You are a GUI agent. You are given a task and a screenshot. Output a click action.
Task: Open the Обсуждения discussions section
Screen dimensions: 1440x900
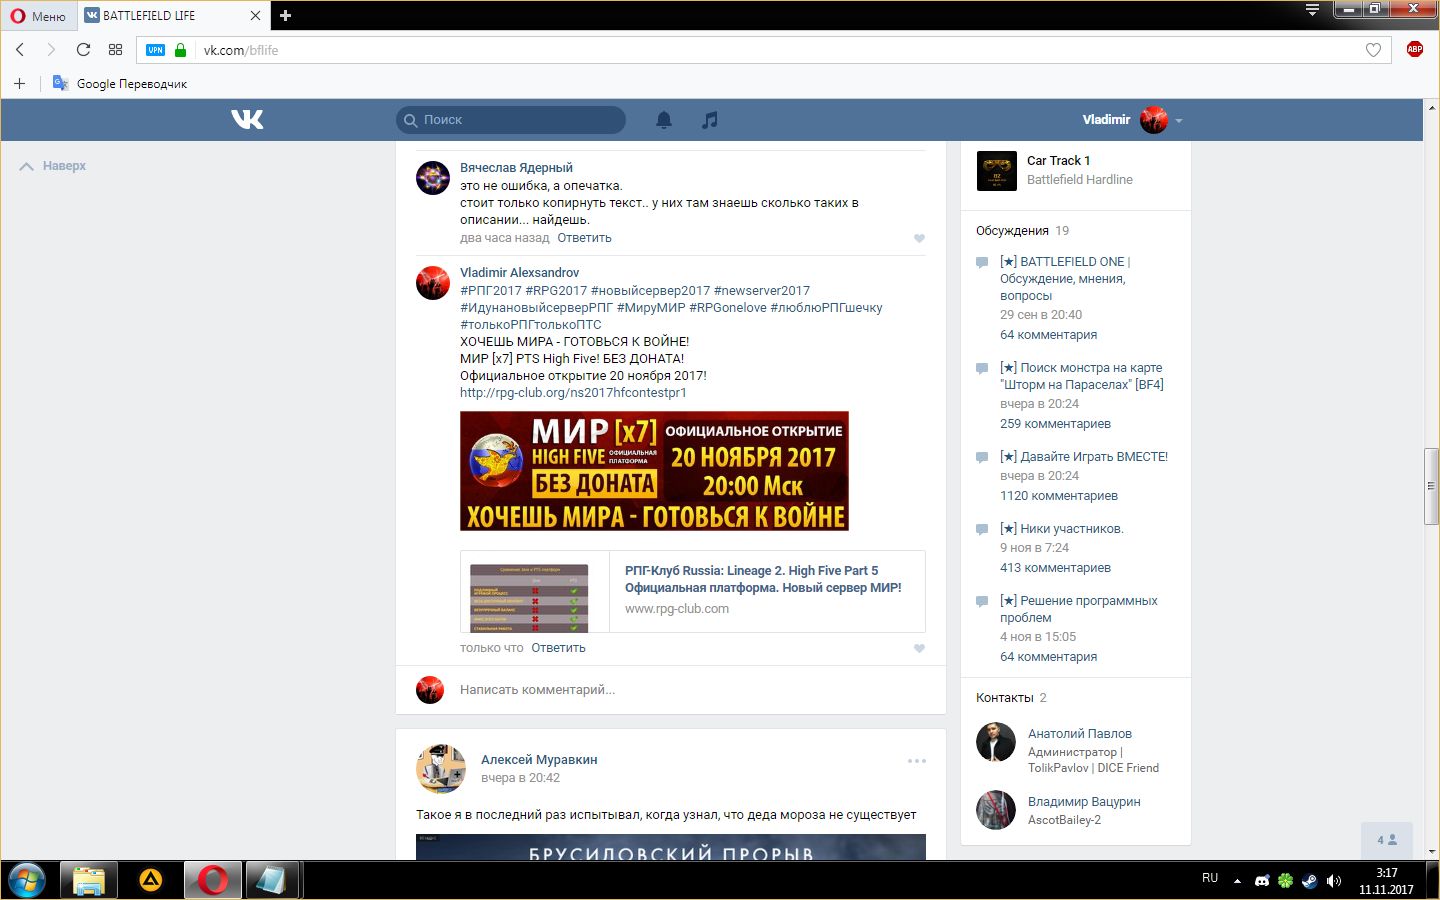coord(1012,231)
